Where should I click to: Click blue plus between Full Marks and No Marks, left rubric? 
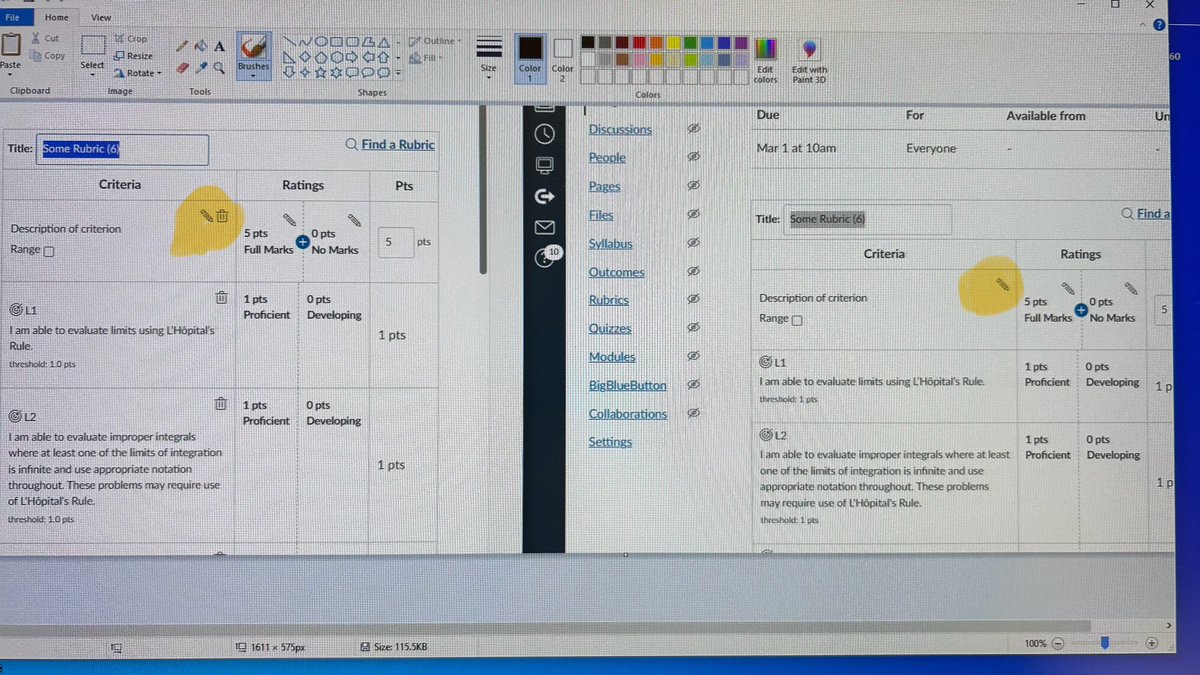(302, 240)
